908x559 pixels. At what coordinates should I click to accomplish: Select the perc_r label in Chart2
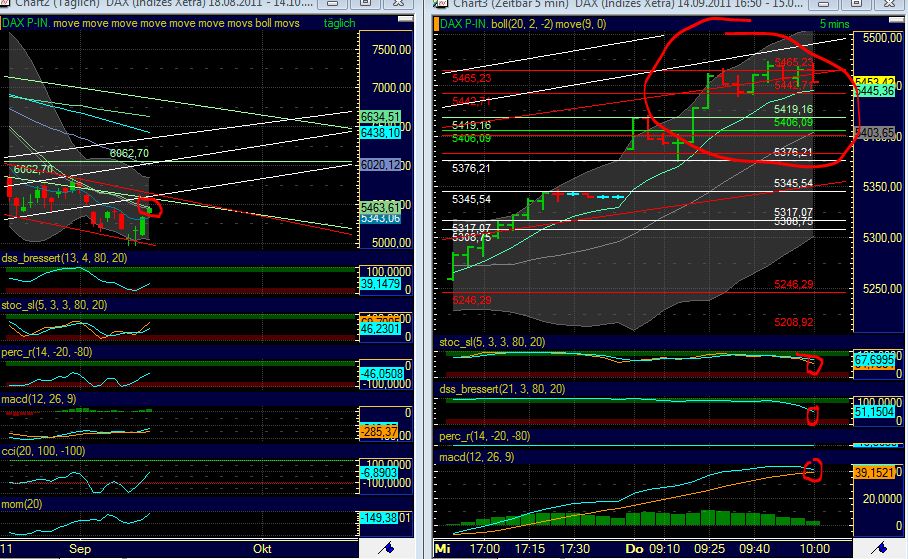pyautogui.click(x=47, y=352)
